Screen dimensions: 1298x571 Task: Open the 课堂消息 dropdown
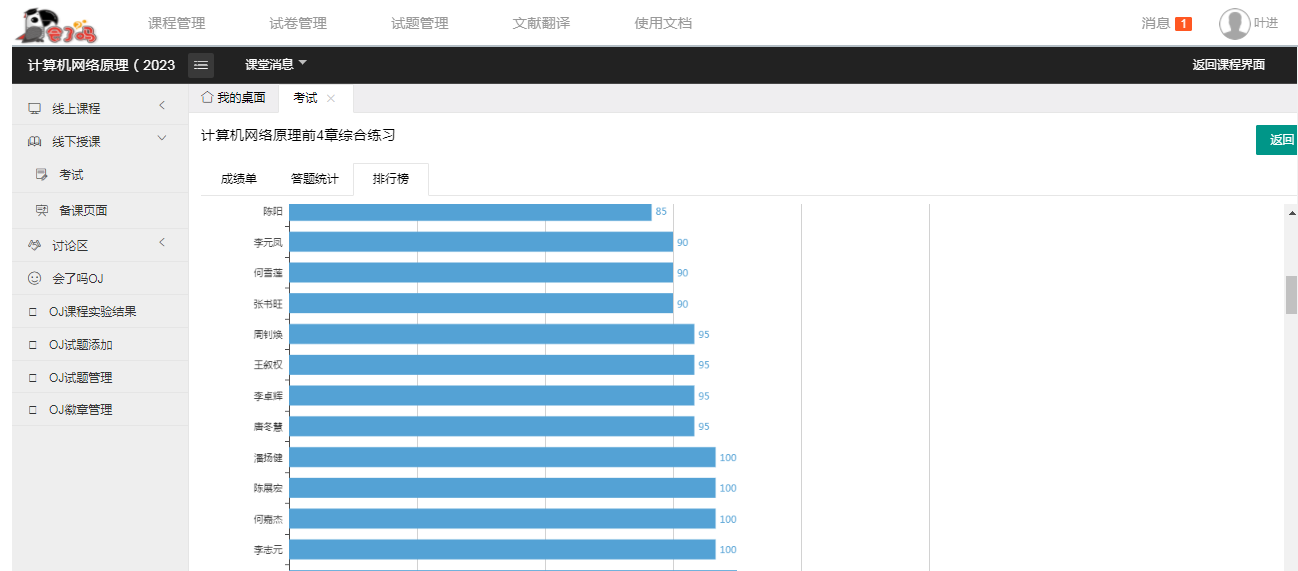point(276,65)
